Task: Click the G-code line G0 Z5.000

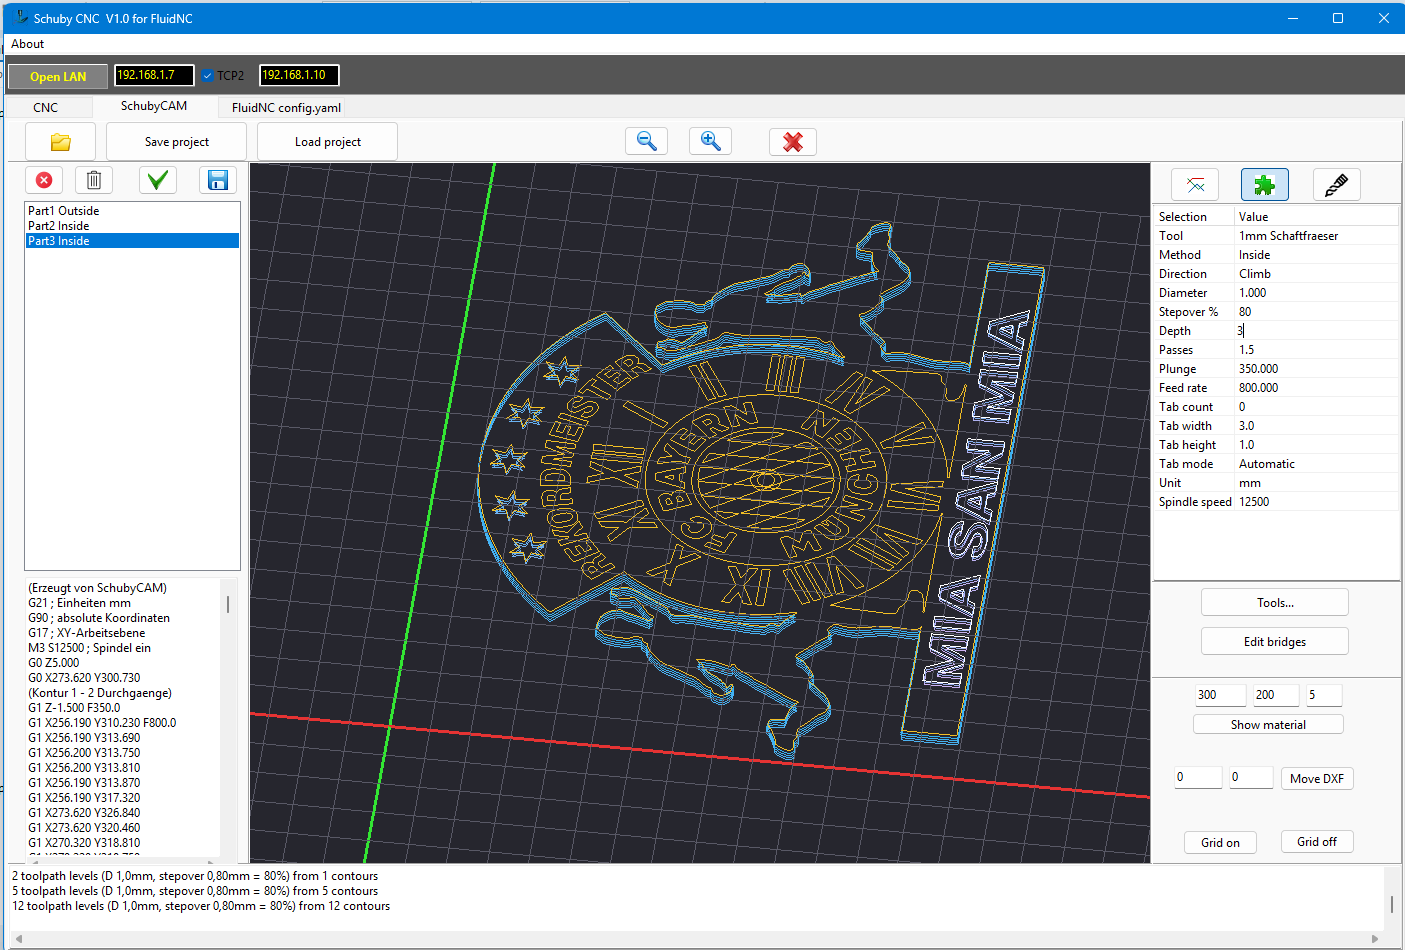Action: (53, 663)
